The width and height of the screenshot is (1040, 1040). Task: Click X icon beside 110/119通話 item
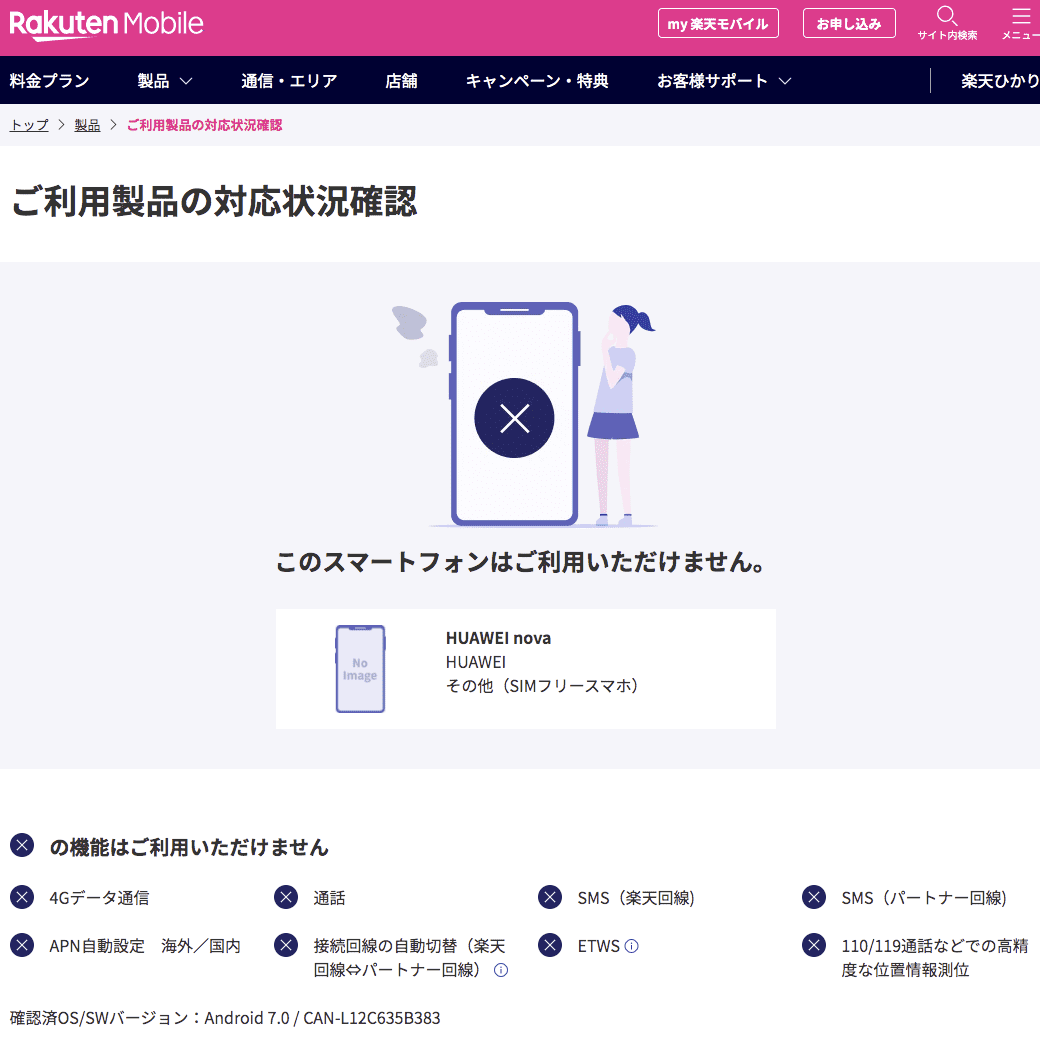click(814, 944)
